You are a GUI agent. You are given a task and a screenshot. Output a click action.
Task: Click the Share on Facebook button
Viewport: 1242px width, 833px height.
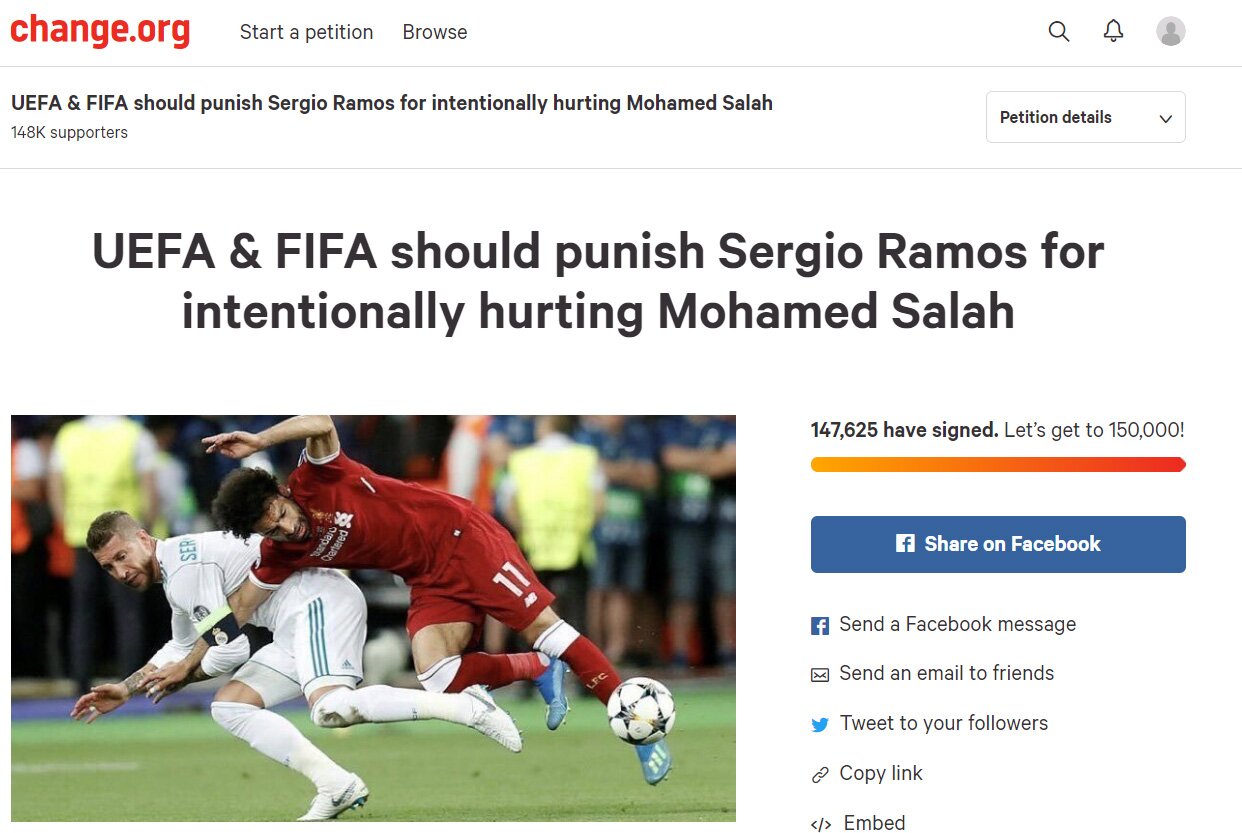coord(998,544)
